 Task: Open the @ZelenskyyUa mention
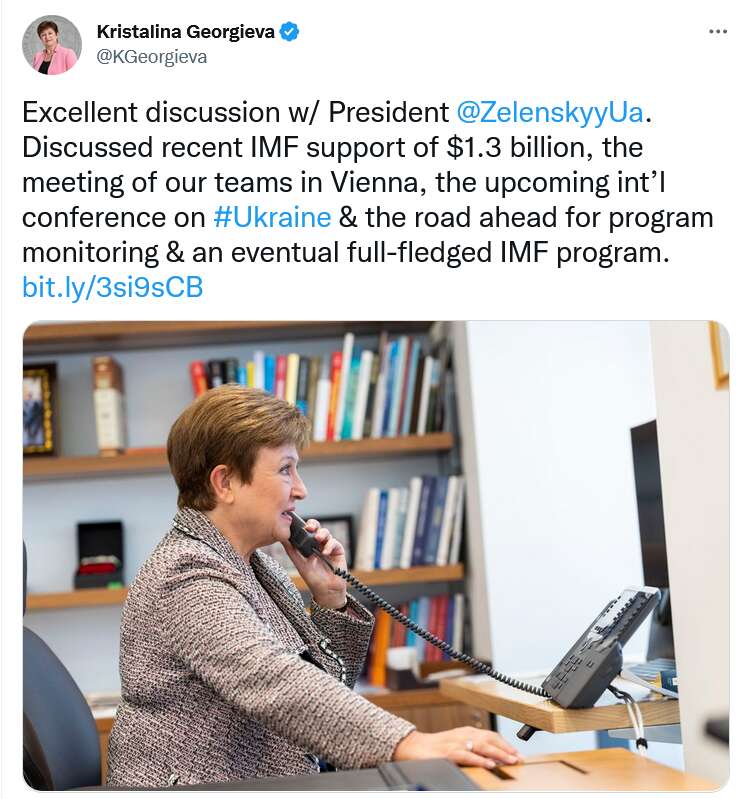tap(549, 113)
